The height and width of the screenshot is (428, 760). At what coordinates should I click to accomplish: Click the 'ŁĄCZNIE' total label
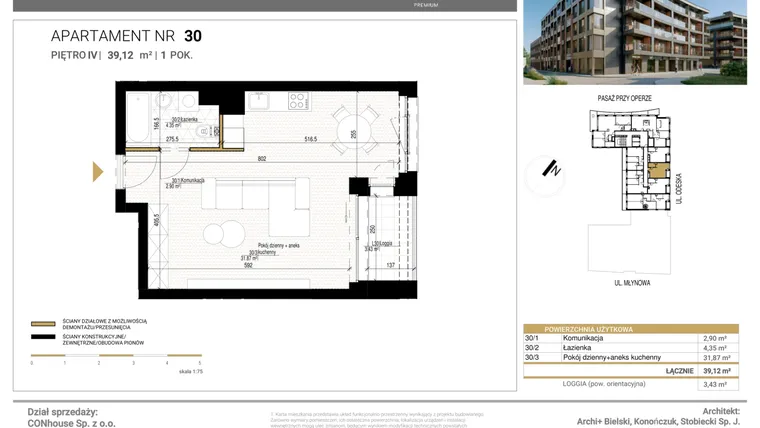(x=680, y=371)
